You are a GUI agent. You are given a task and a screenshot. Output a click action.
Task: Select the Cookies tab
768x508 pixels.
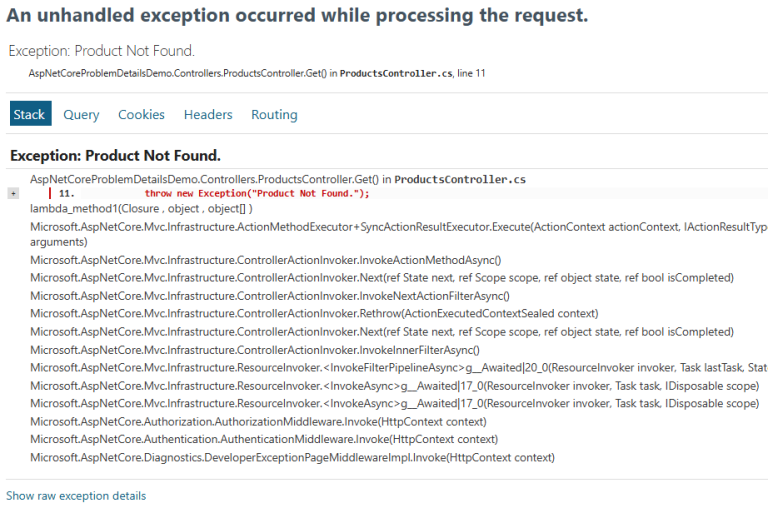click(141, 115)
